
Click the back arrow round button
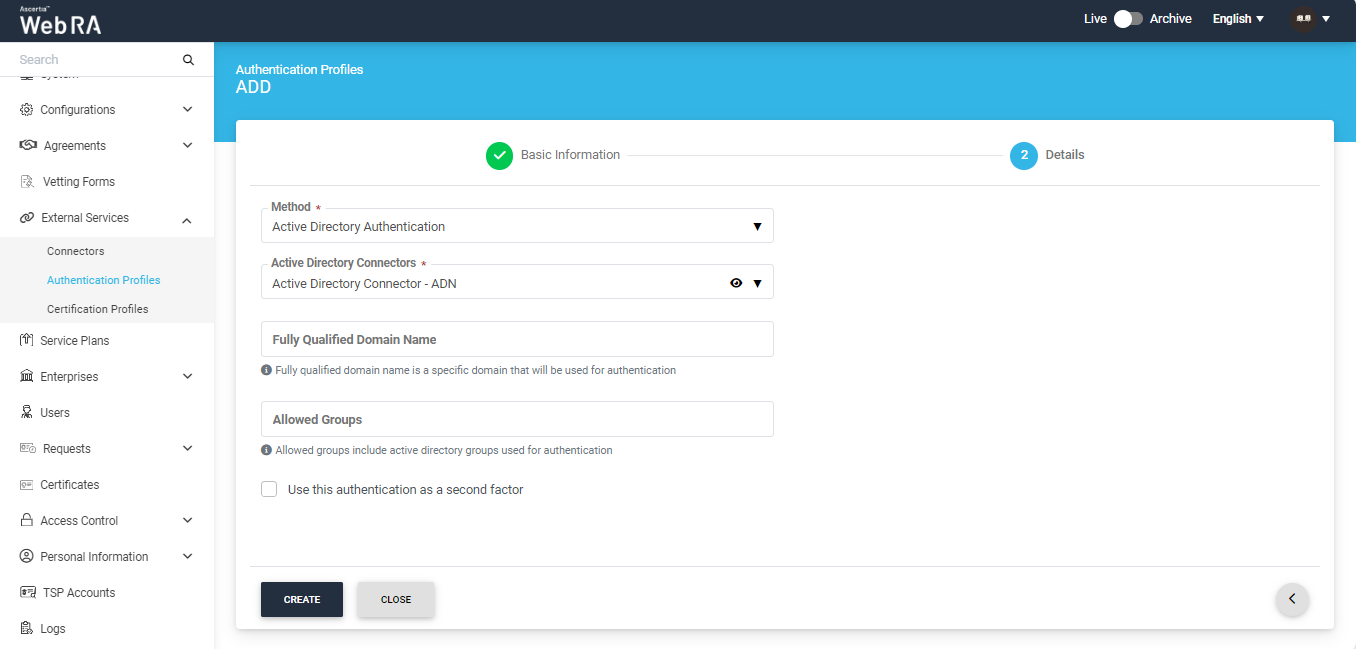[1292, 599]
